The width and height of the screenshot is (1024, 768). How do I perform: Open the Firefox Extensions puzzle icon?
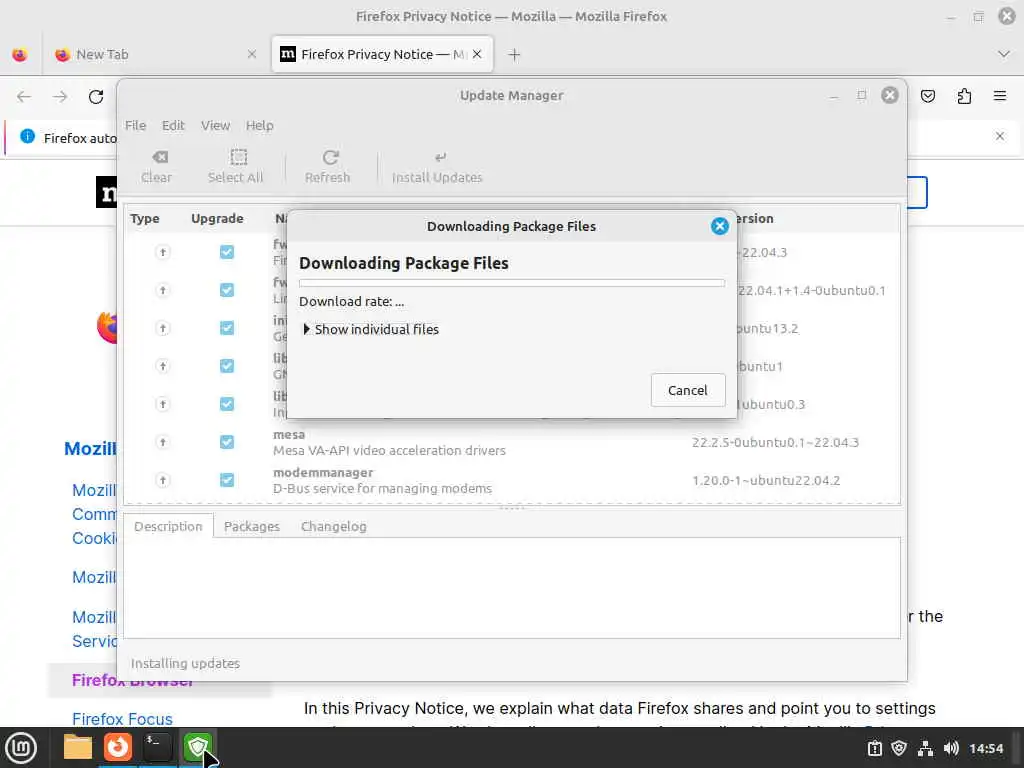[x=964, y=97]
